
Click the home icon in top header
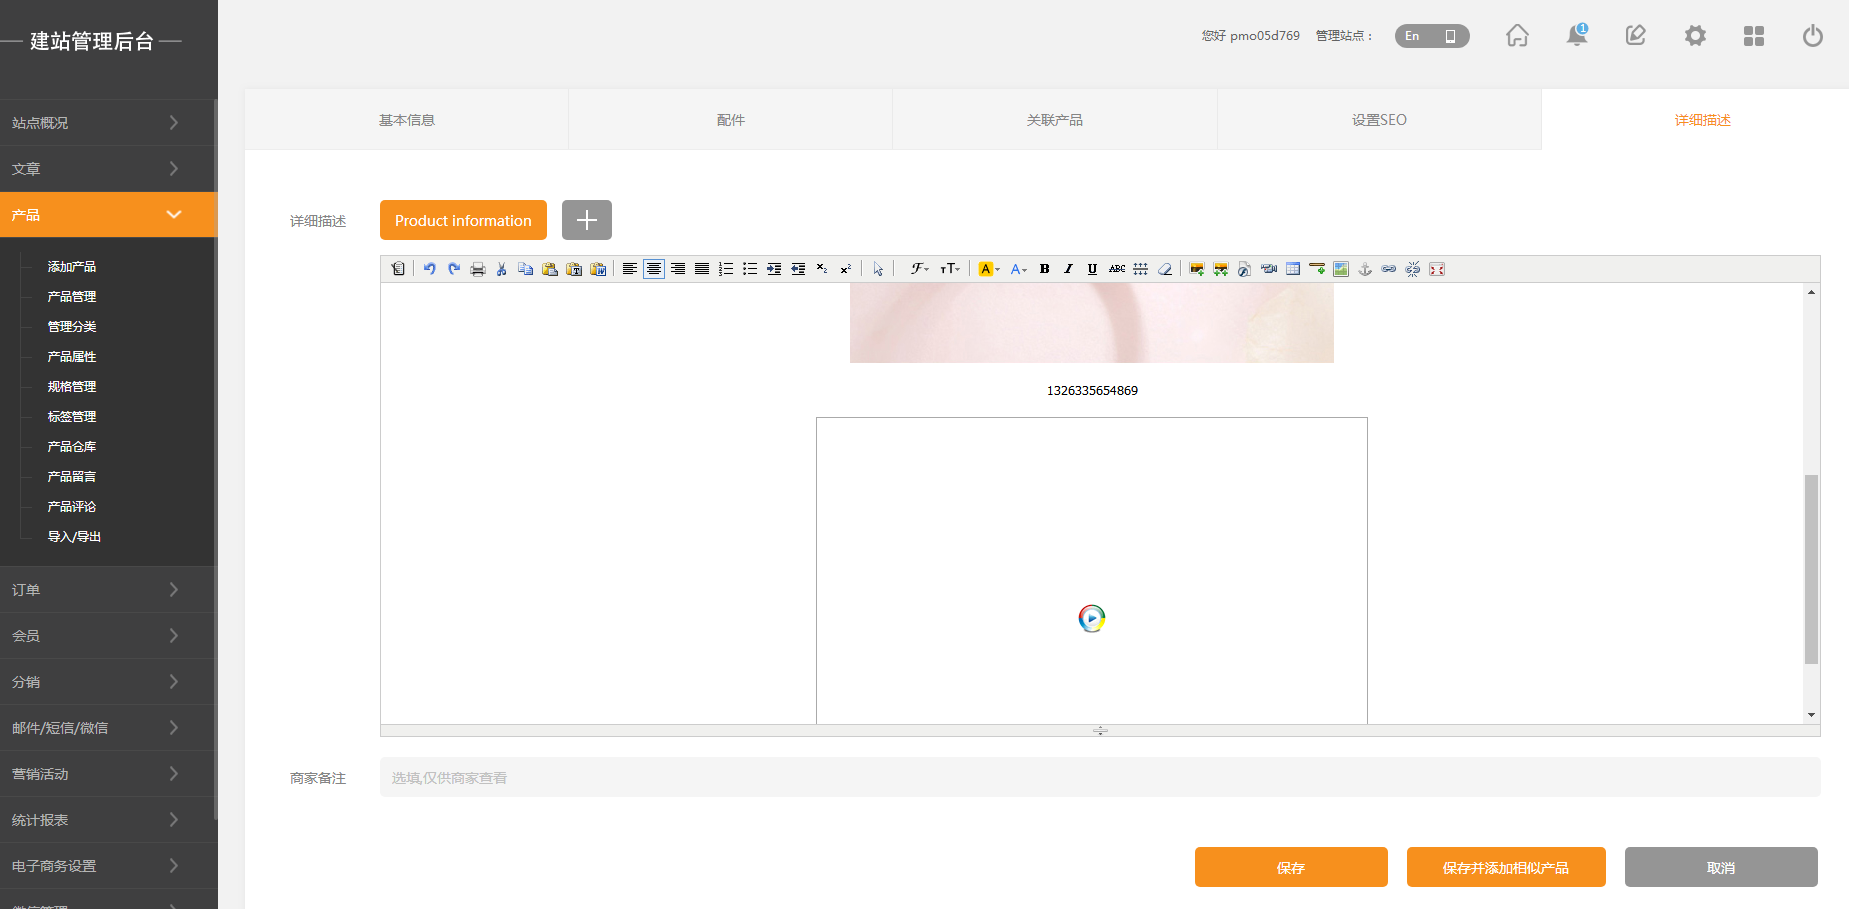coord(1517,36)
